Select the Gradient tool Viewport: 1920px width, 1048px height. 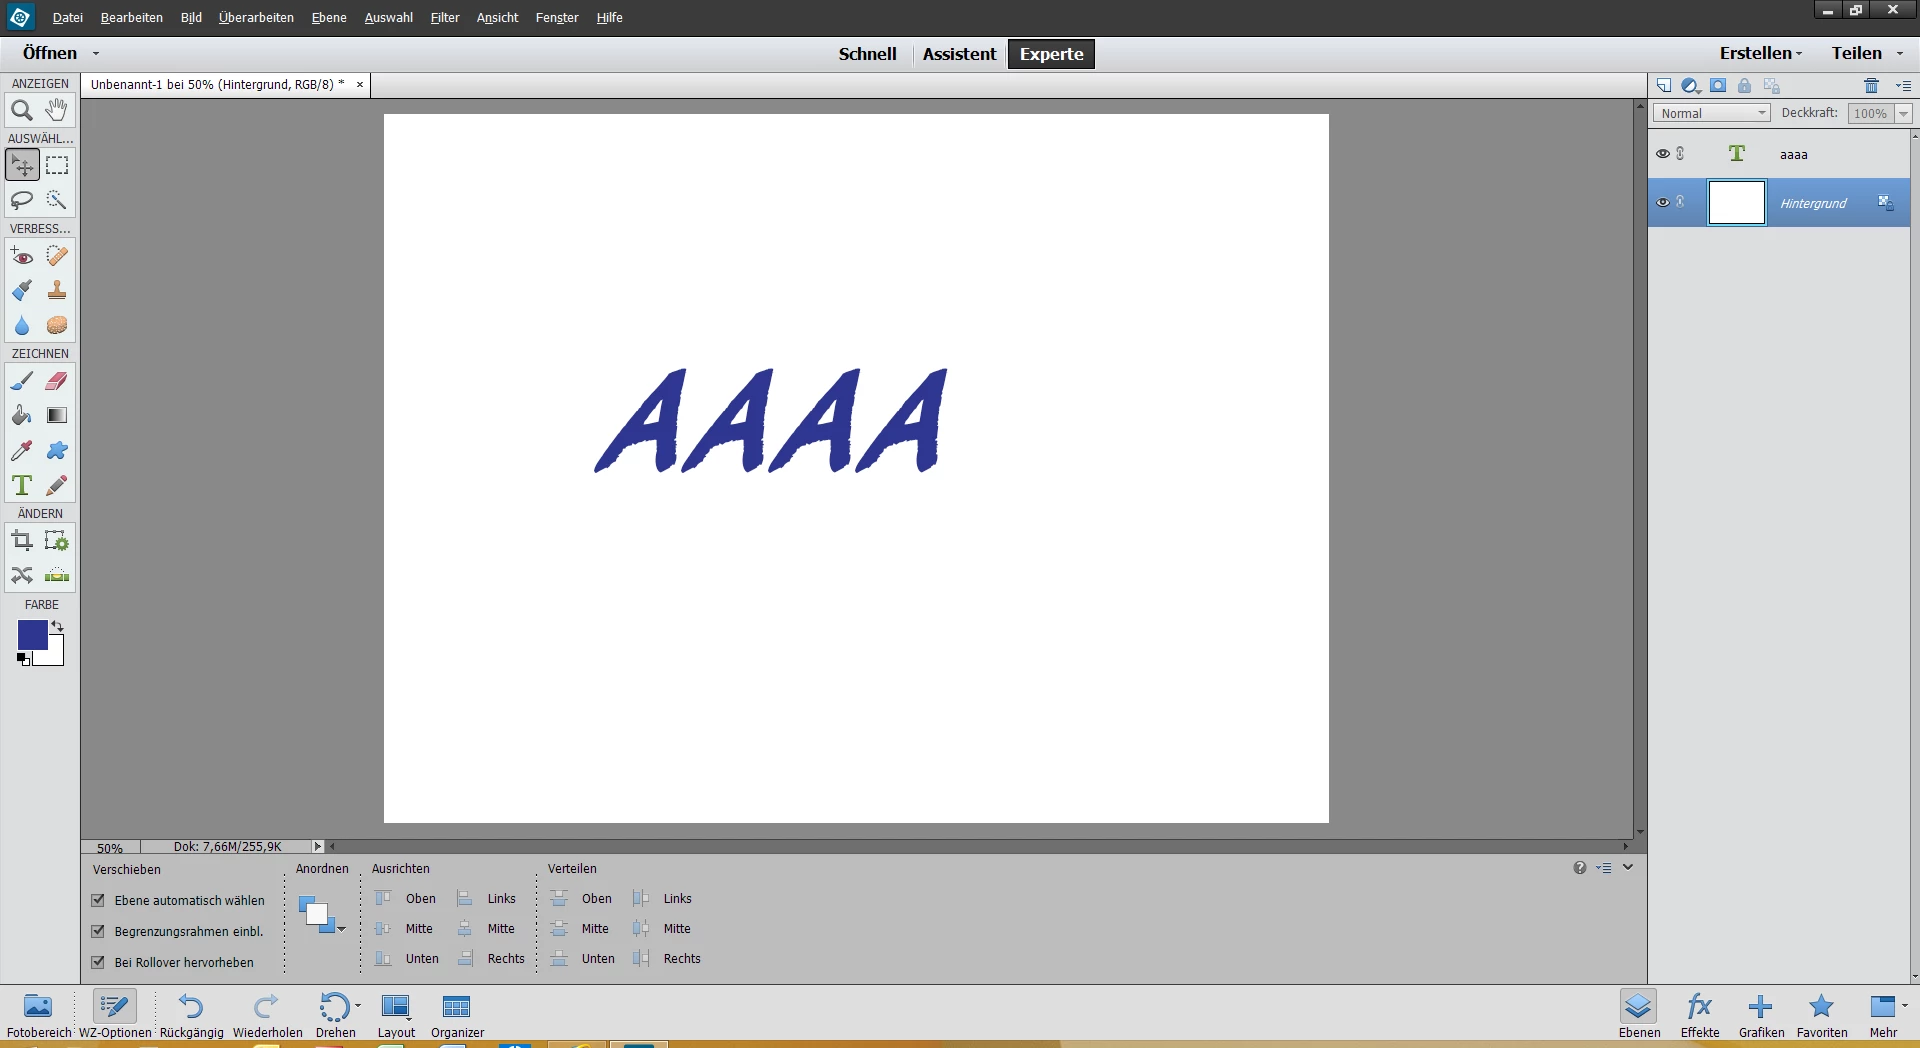pyautogui.click(x=57, y=415)
